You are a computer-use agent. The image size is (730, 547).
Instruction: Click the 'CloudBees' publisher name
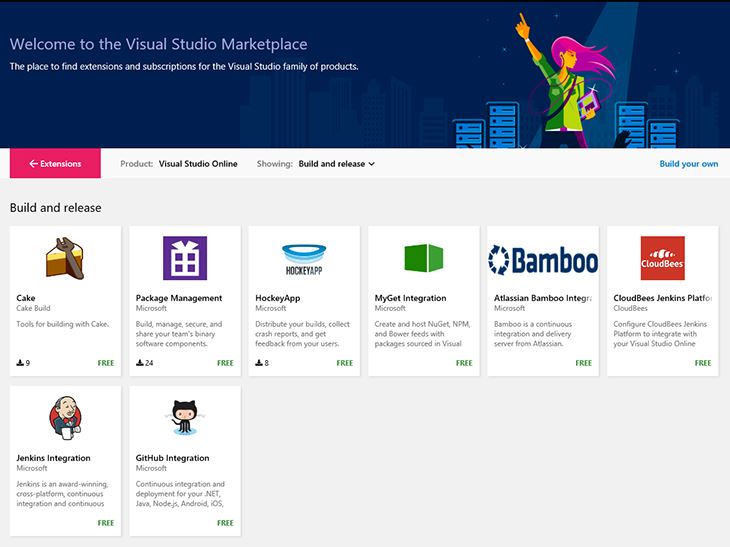pos(630,308)
